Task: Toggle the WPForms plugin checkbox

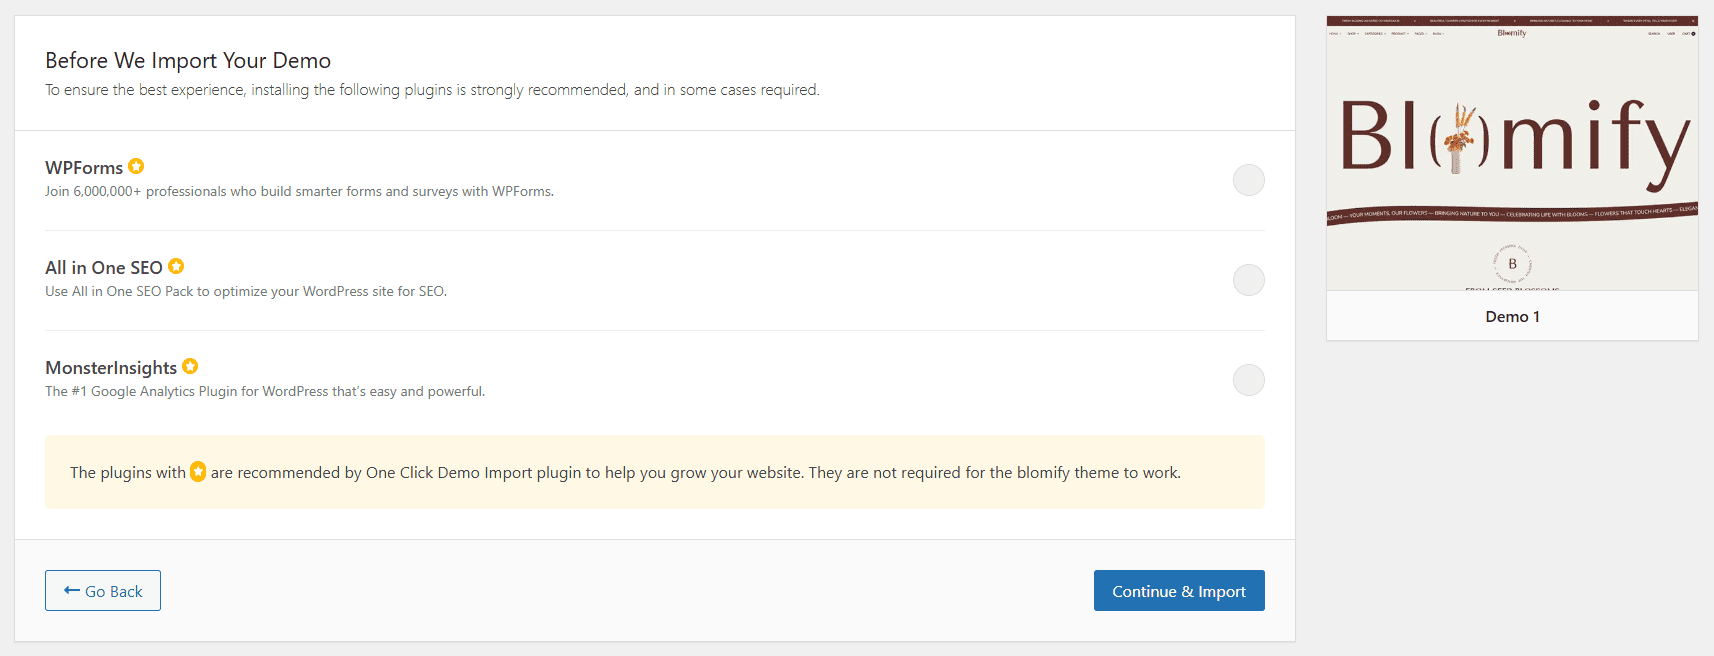Action: (1248, 180)
